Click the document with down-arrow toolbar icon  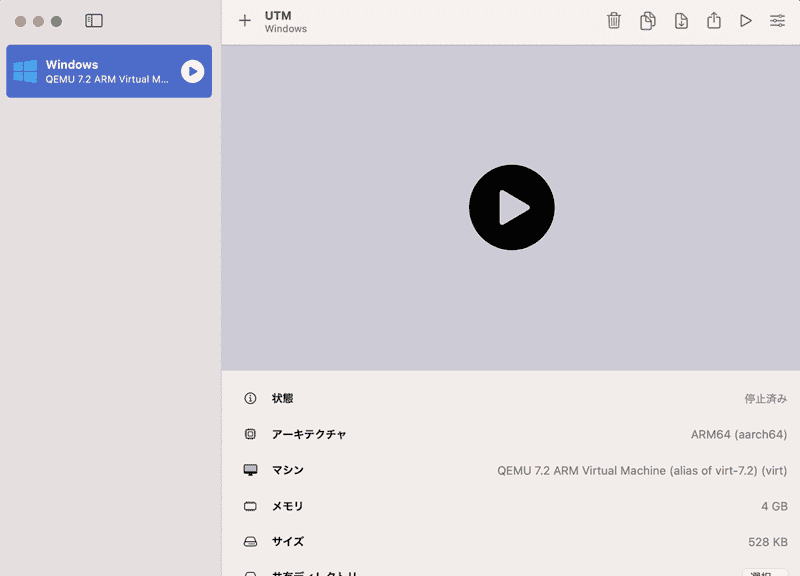click(681, 21)
